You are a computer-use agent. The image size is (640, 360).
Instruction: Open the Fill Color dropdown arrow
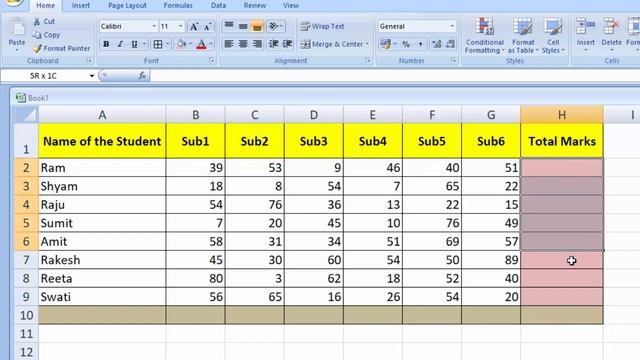[190, 44]
